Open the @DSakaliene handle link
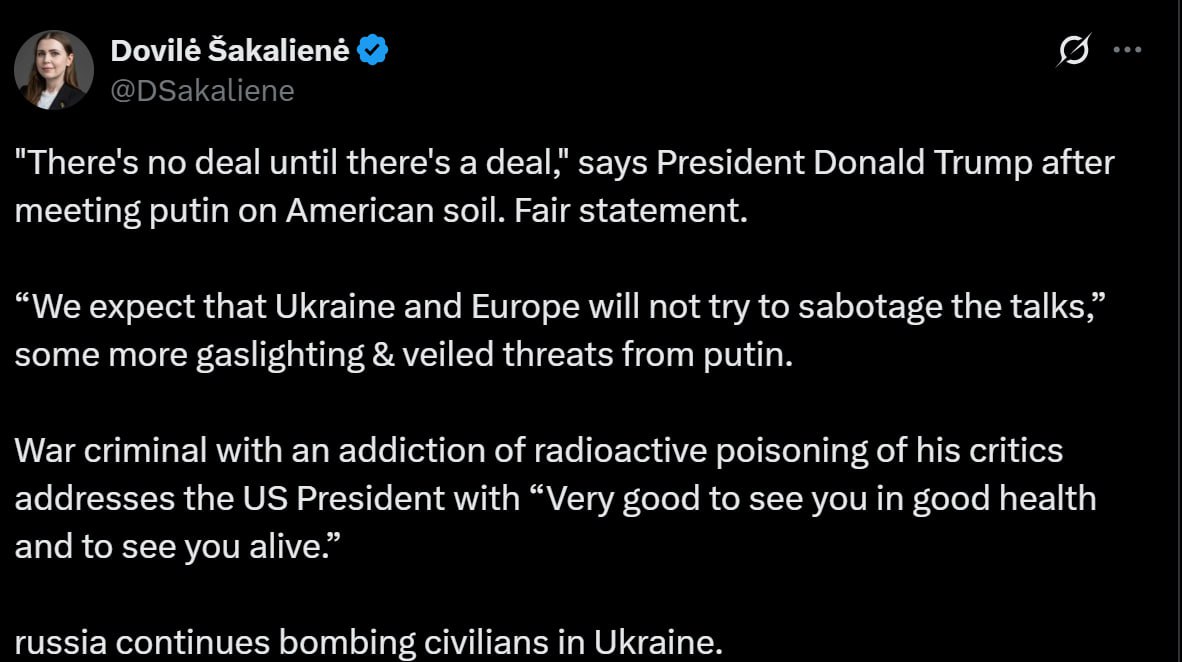The width and height of the screenshot is (1182, 662). (x=202, y=90)
